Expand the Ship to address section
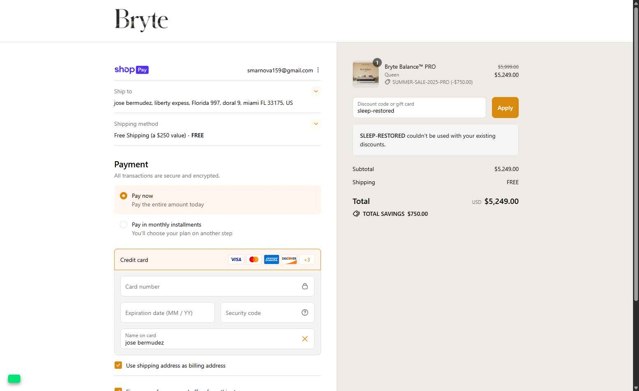 (x=315, y=91)
